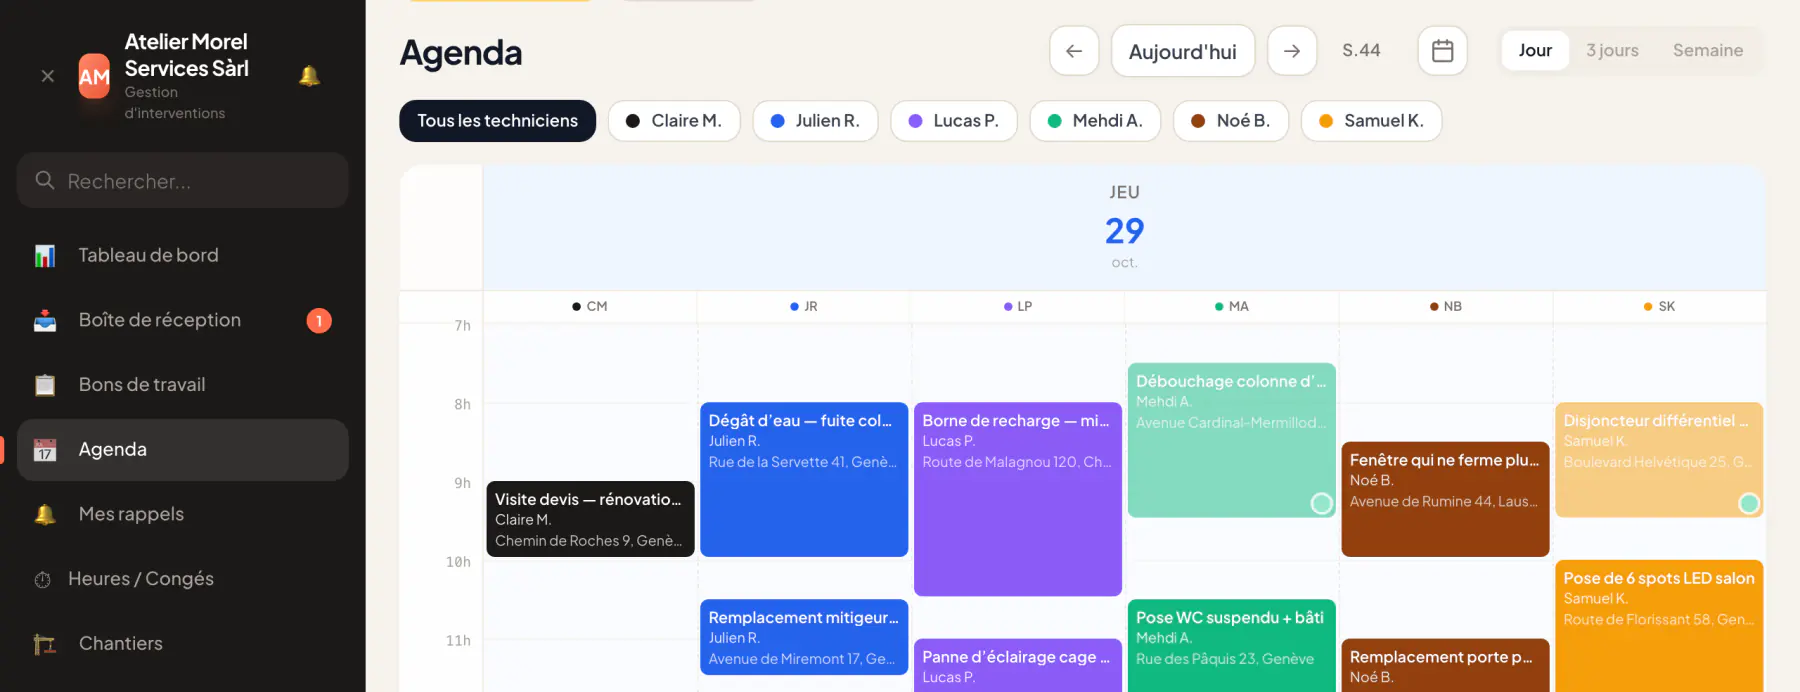
Task: Filter agenda by Noé B.
Action: (x=1231, y=121)
